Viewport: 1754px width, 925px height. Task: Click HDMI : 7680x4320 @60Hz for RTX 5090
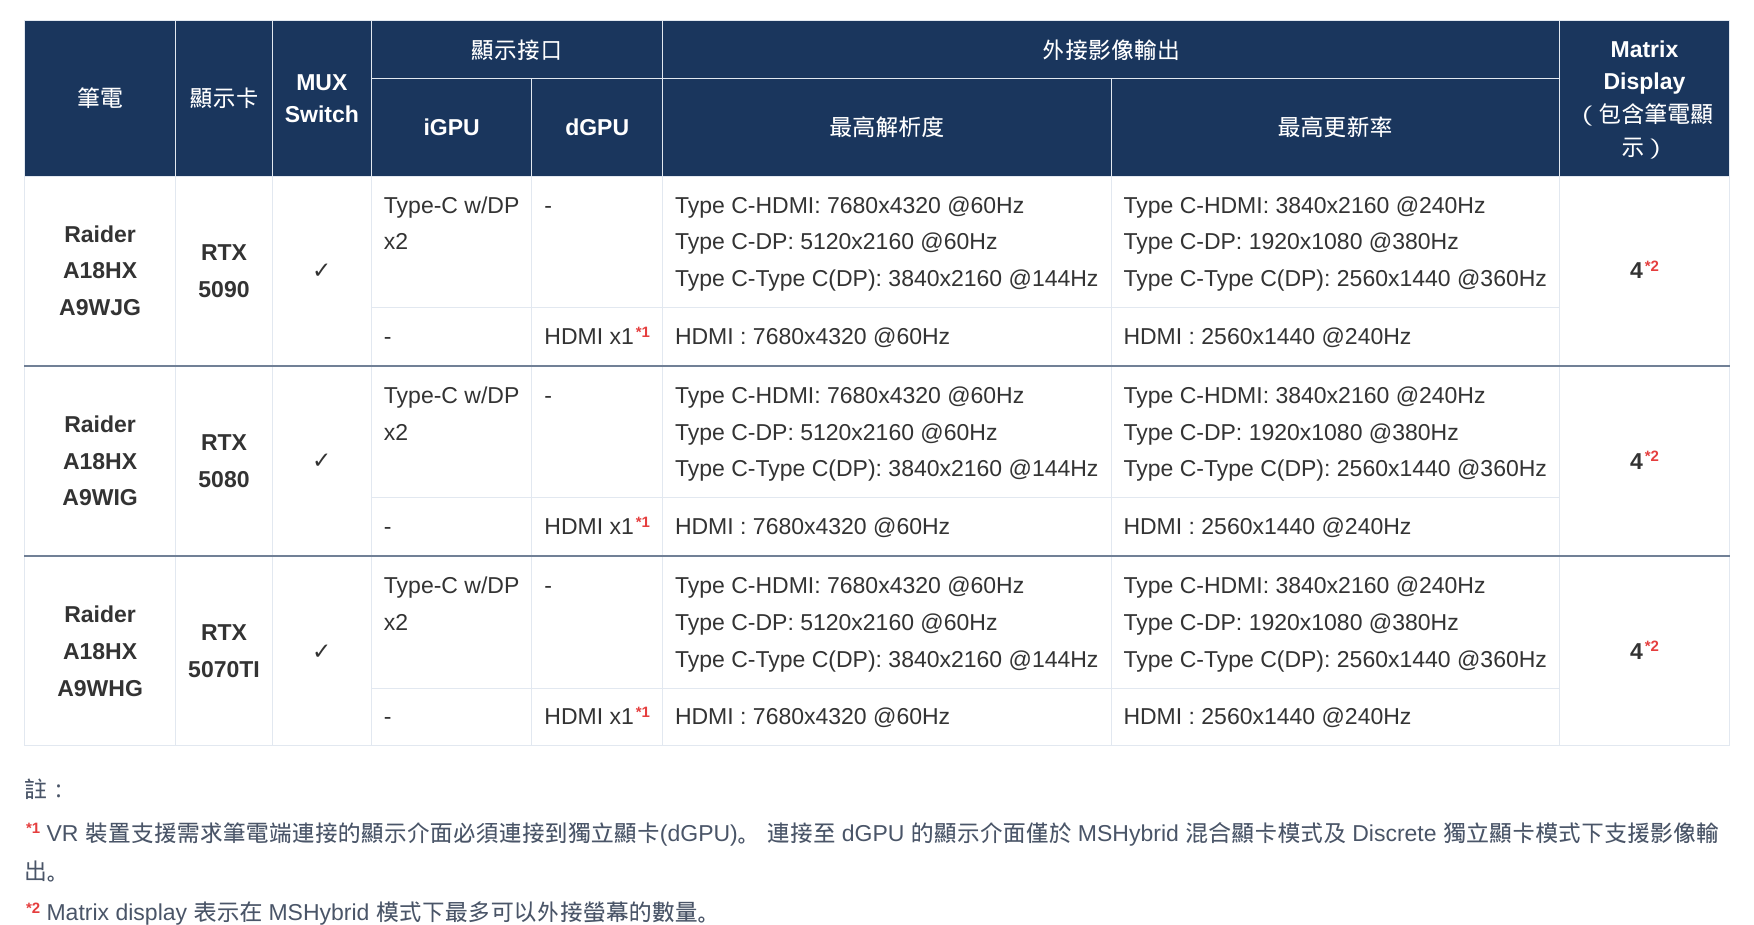tap(812, 336)
